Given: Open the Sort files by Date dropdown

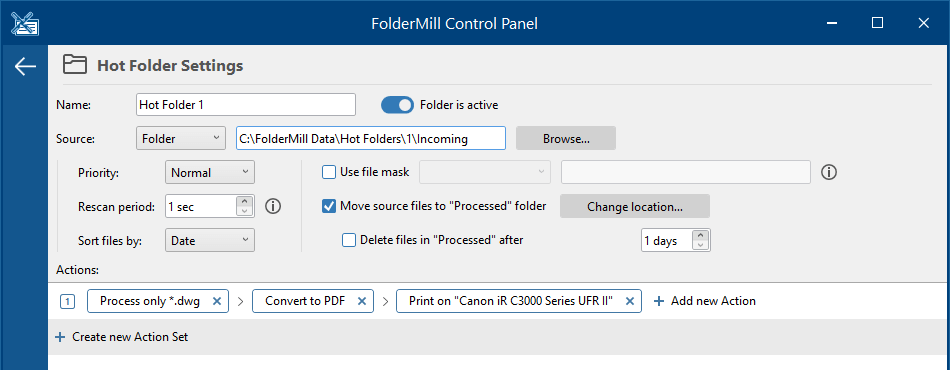Looking at the screenshot, I should (210, 240).
